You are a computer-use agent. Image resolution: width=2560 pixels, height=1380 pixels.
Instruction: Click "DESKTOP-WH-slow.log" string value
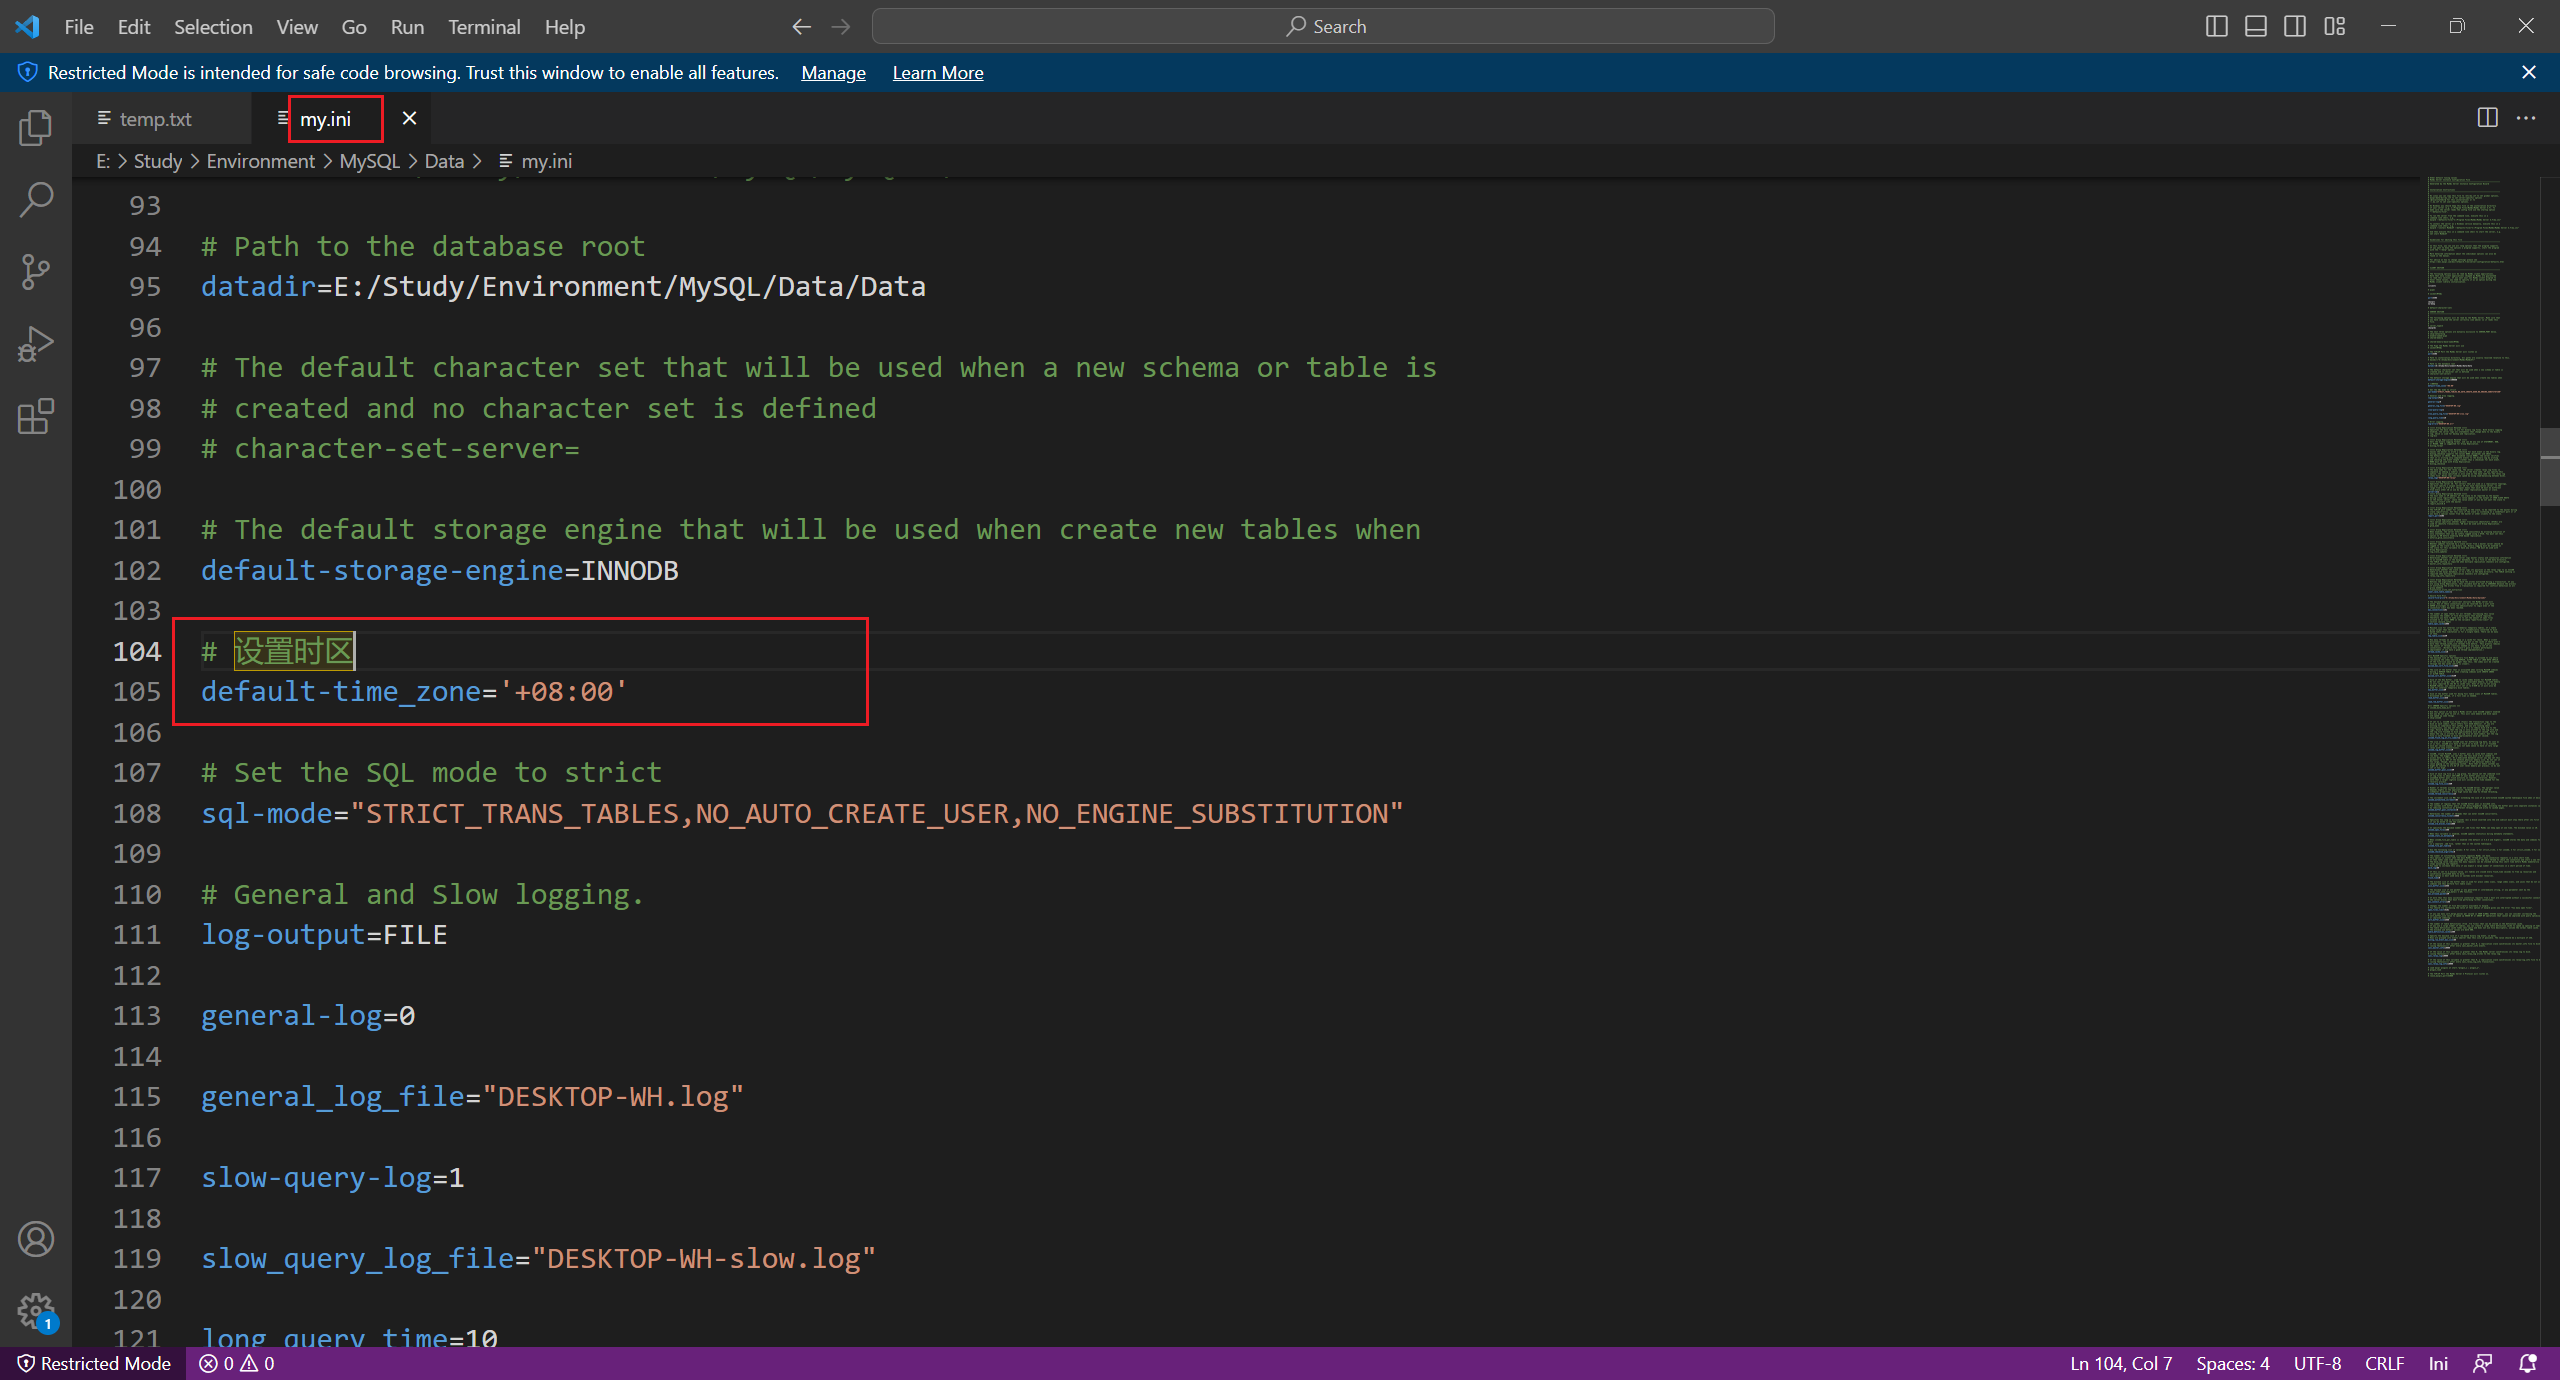[x=704, y=1259]
